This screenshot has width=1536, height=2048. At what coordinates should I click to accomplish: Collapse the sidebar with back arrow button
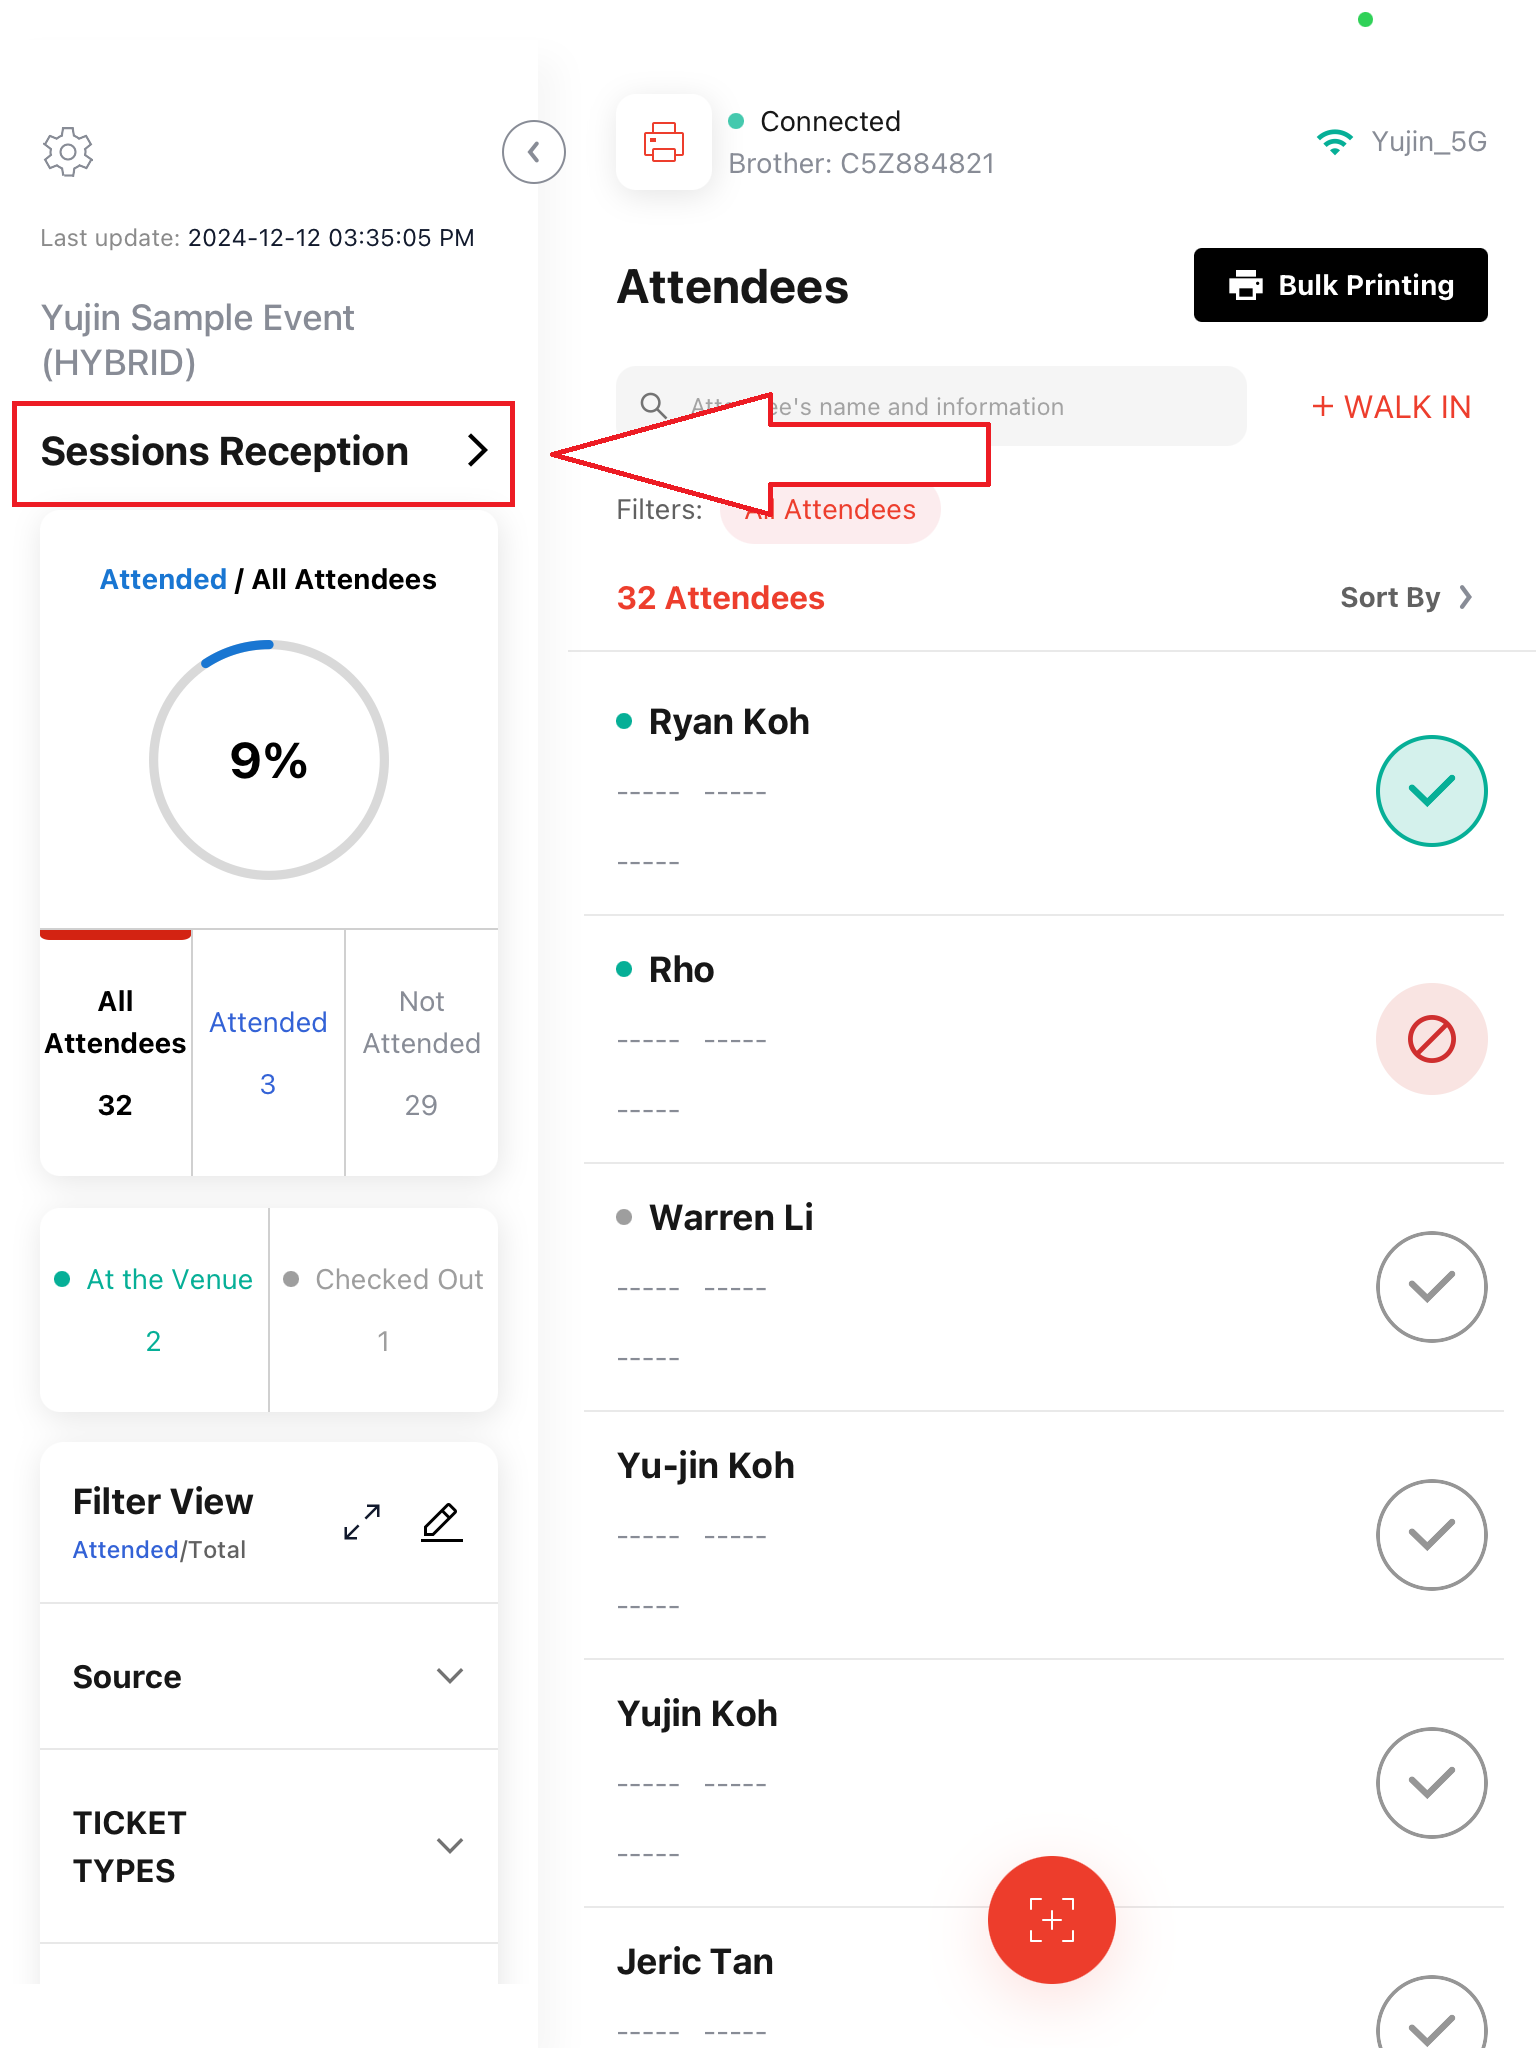pos(534,152)
